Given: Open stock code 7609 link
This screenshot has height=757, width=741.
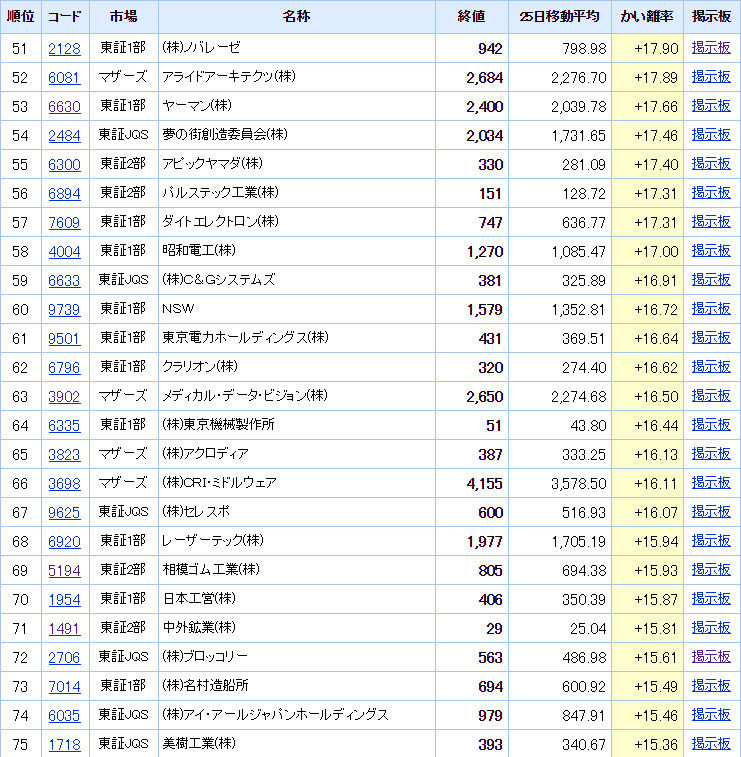Looking at the screenshot, I should (x=64, y=223).
